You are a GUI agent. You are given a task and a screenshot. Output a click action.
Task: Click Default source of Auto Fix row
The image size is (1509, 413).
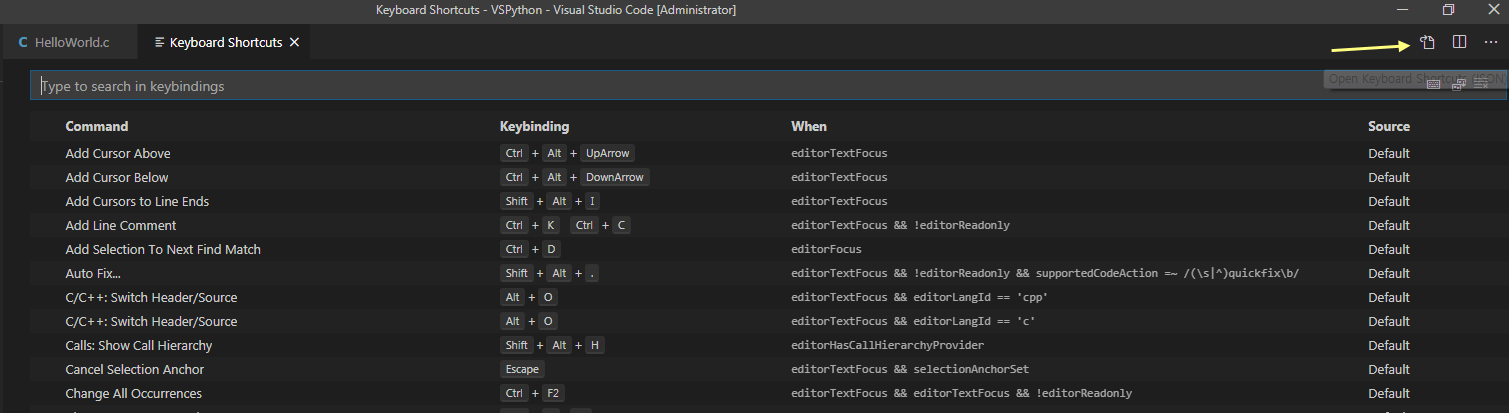(x=1389, y=273)
